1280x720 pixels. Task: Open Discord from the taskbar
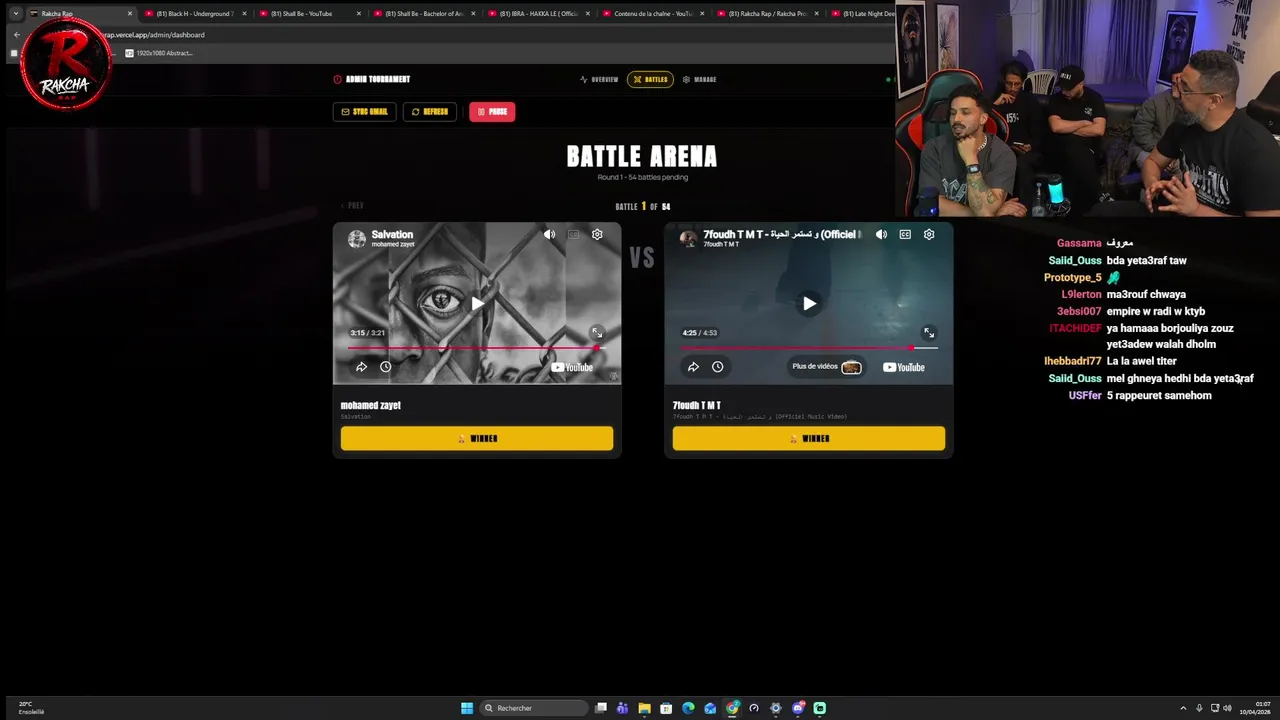[x=798, y=708]
